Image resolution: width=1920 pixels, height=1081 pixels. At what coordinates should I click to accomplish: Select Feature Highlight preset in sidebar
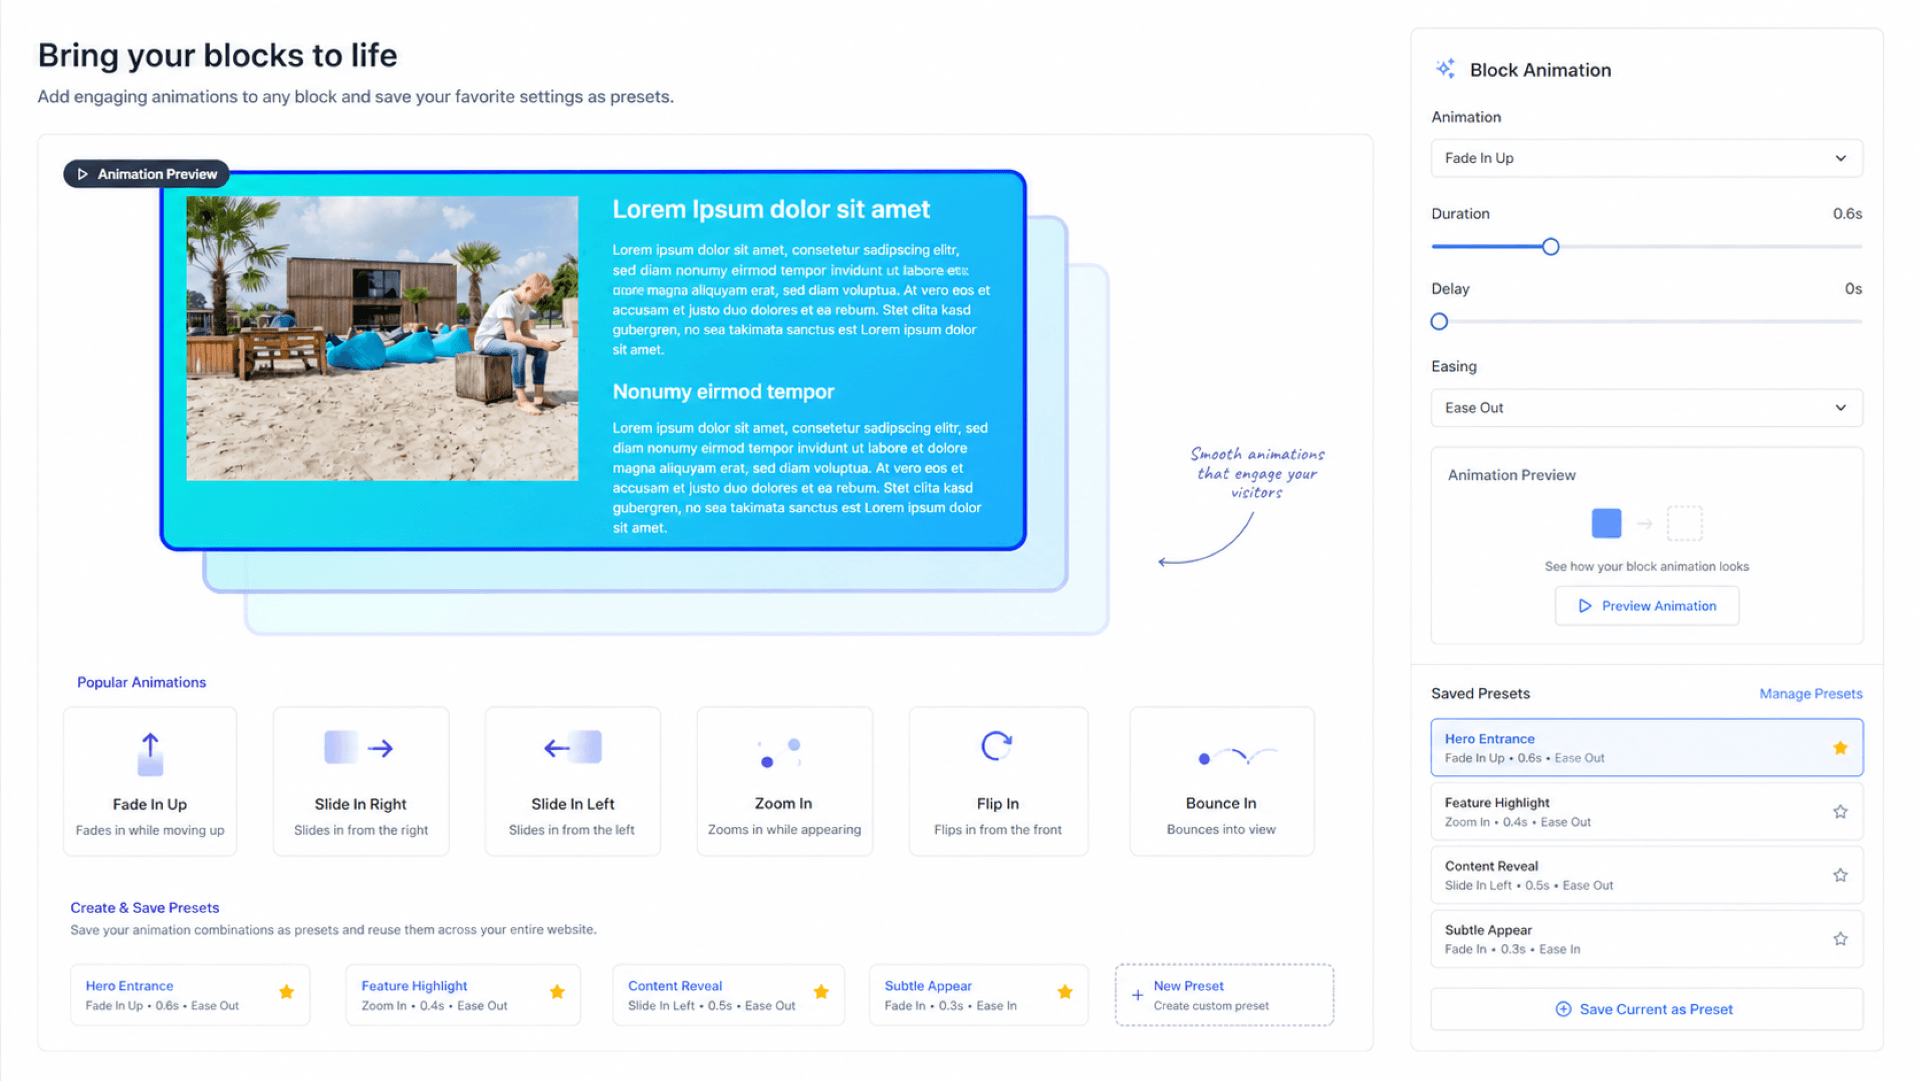pos(1646,812)
